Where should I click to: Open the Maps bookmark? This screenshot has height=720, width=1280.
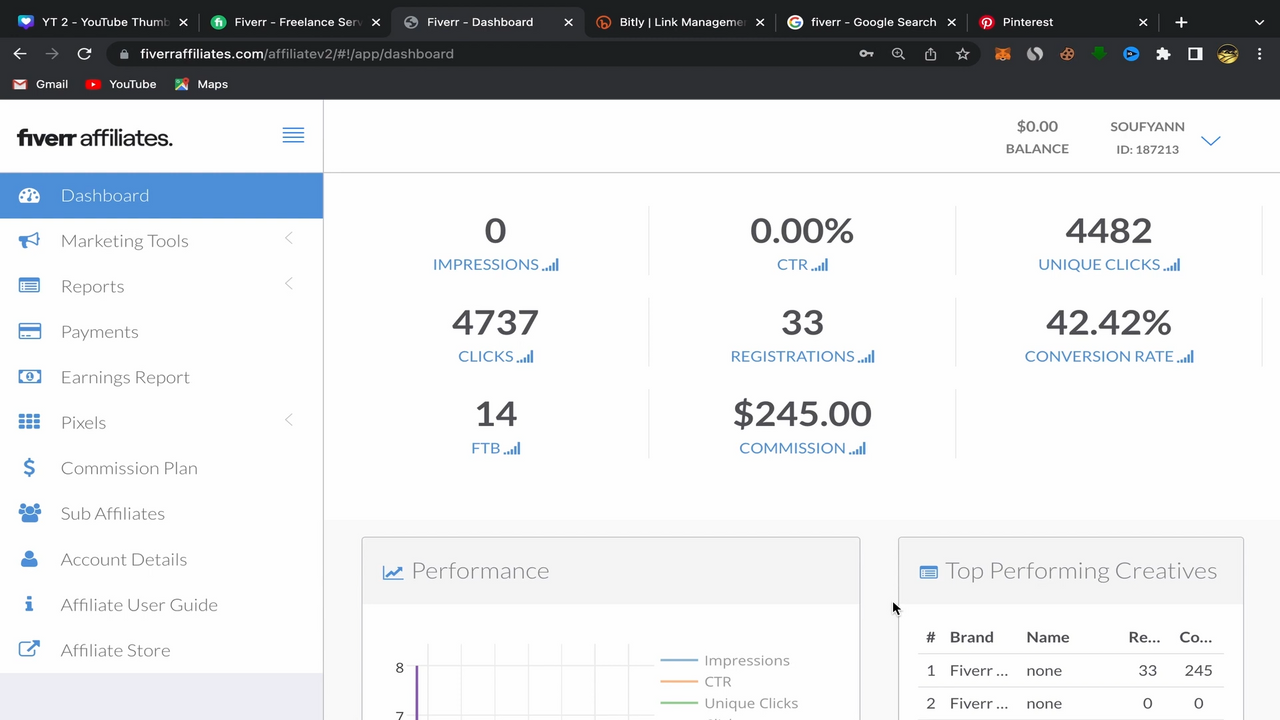coord(201,84)
